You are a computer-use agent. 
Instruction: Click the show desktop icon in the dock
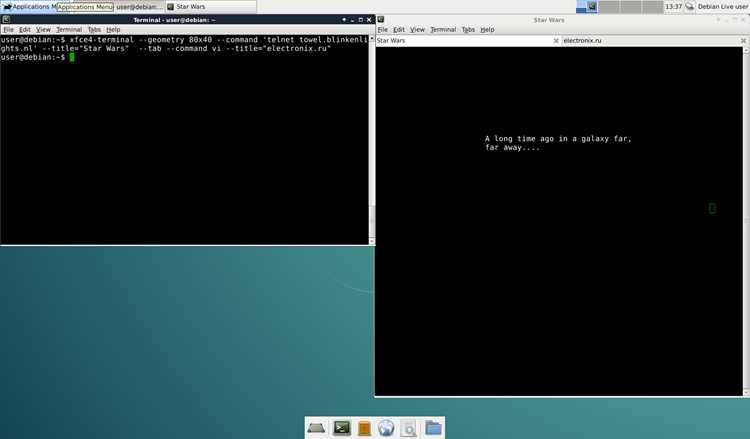pos(316,428)
